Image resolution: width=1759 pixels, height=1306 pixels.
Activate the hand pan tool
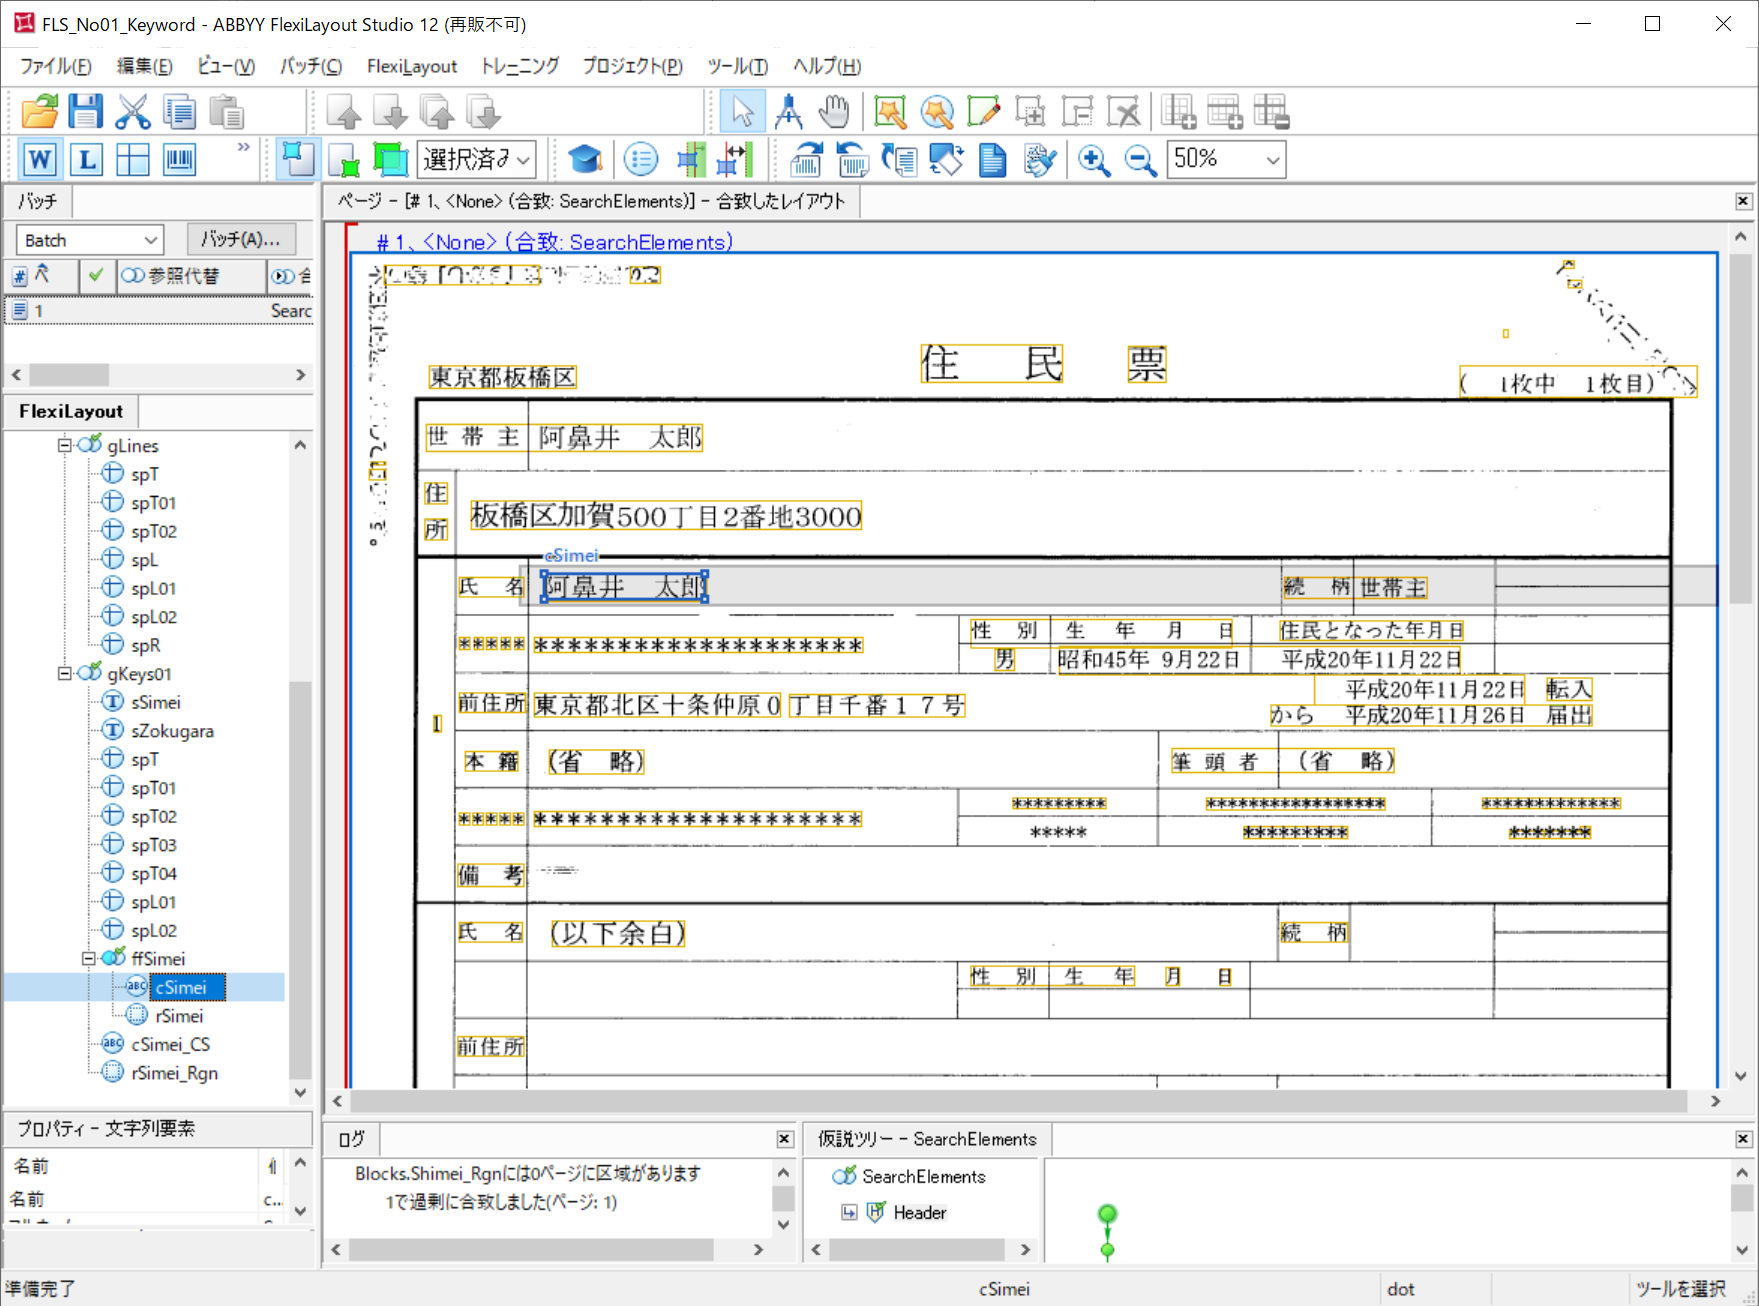pos(834,112)
